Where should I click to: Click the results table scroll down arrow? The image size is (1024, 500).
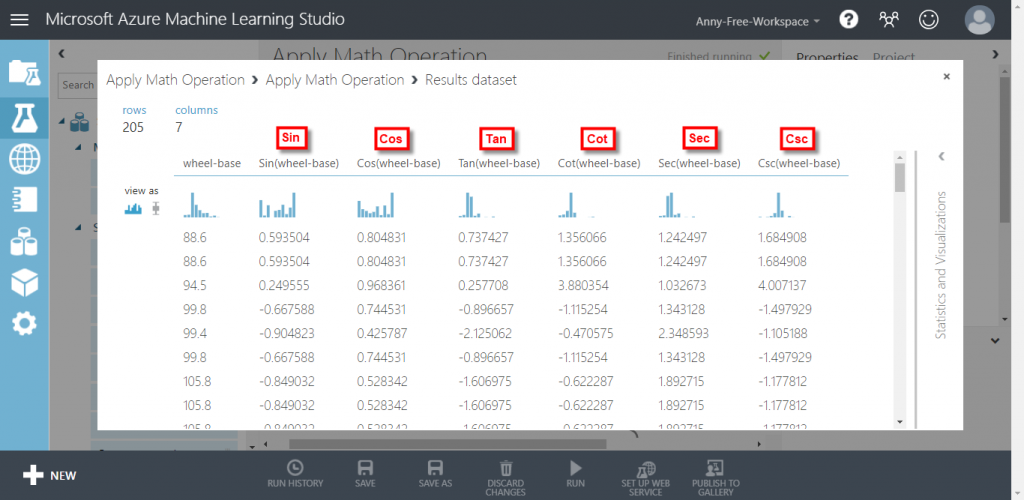900,422
